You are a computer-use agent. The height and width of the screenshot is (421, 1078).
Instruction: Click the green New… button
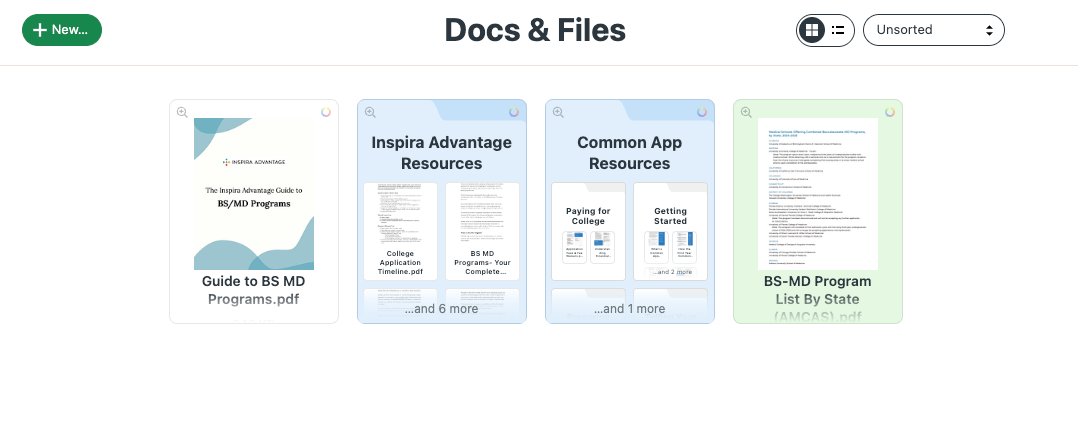pyautogui.click(x=62, y=30)
